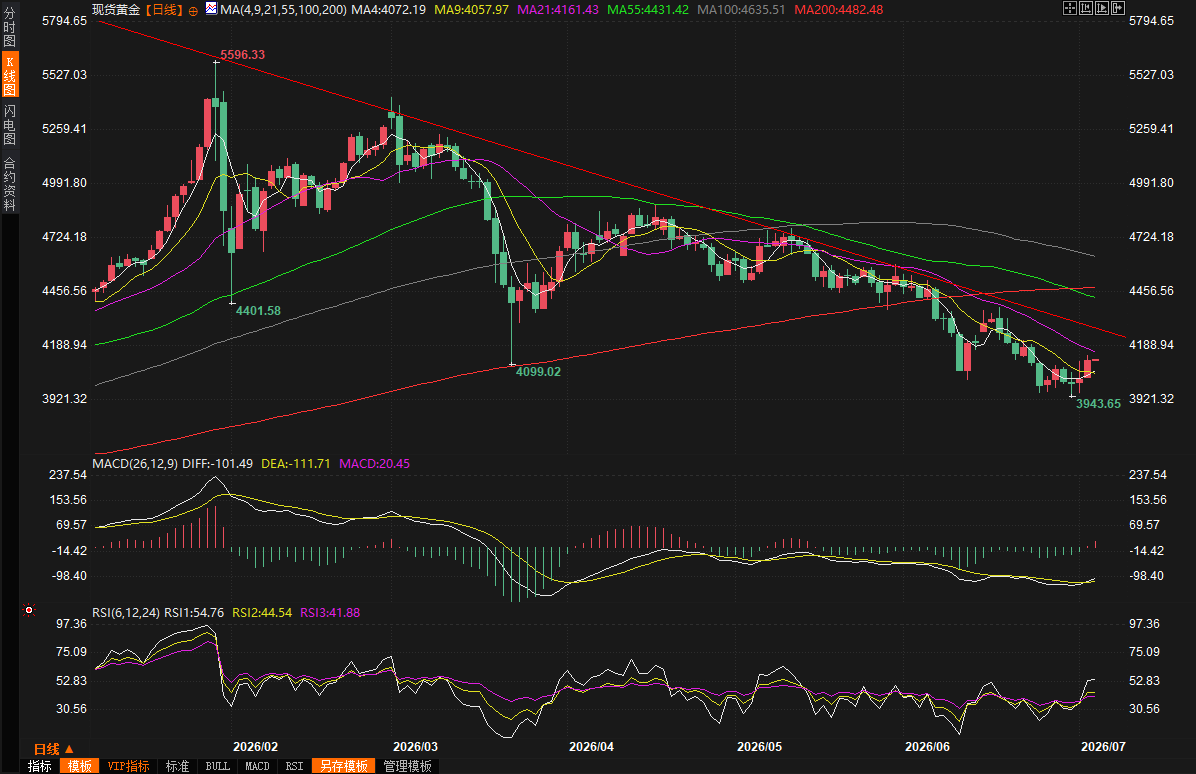The image size is (1196, 774).
Task: Expand the 日线 period dropdown
Action: point(53,749)
